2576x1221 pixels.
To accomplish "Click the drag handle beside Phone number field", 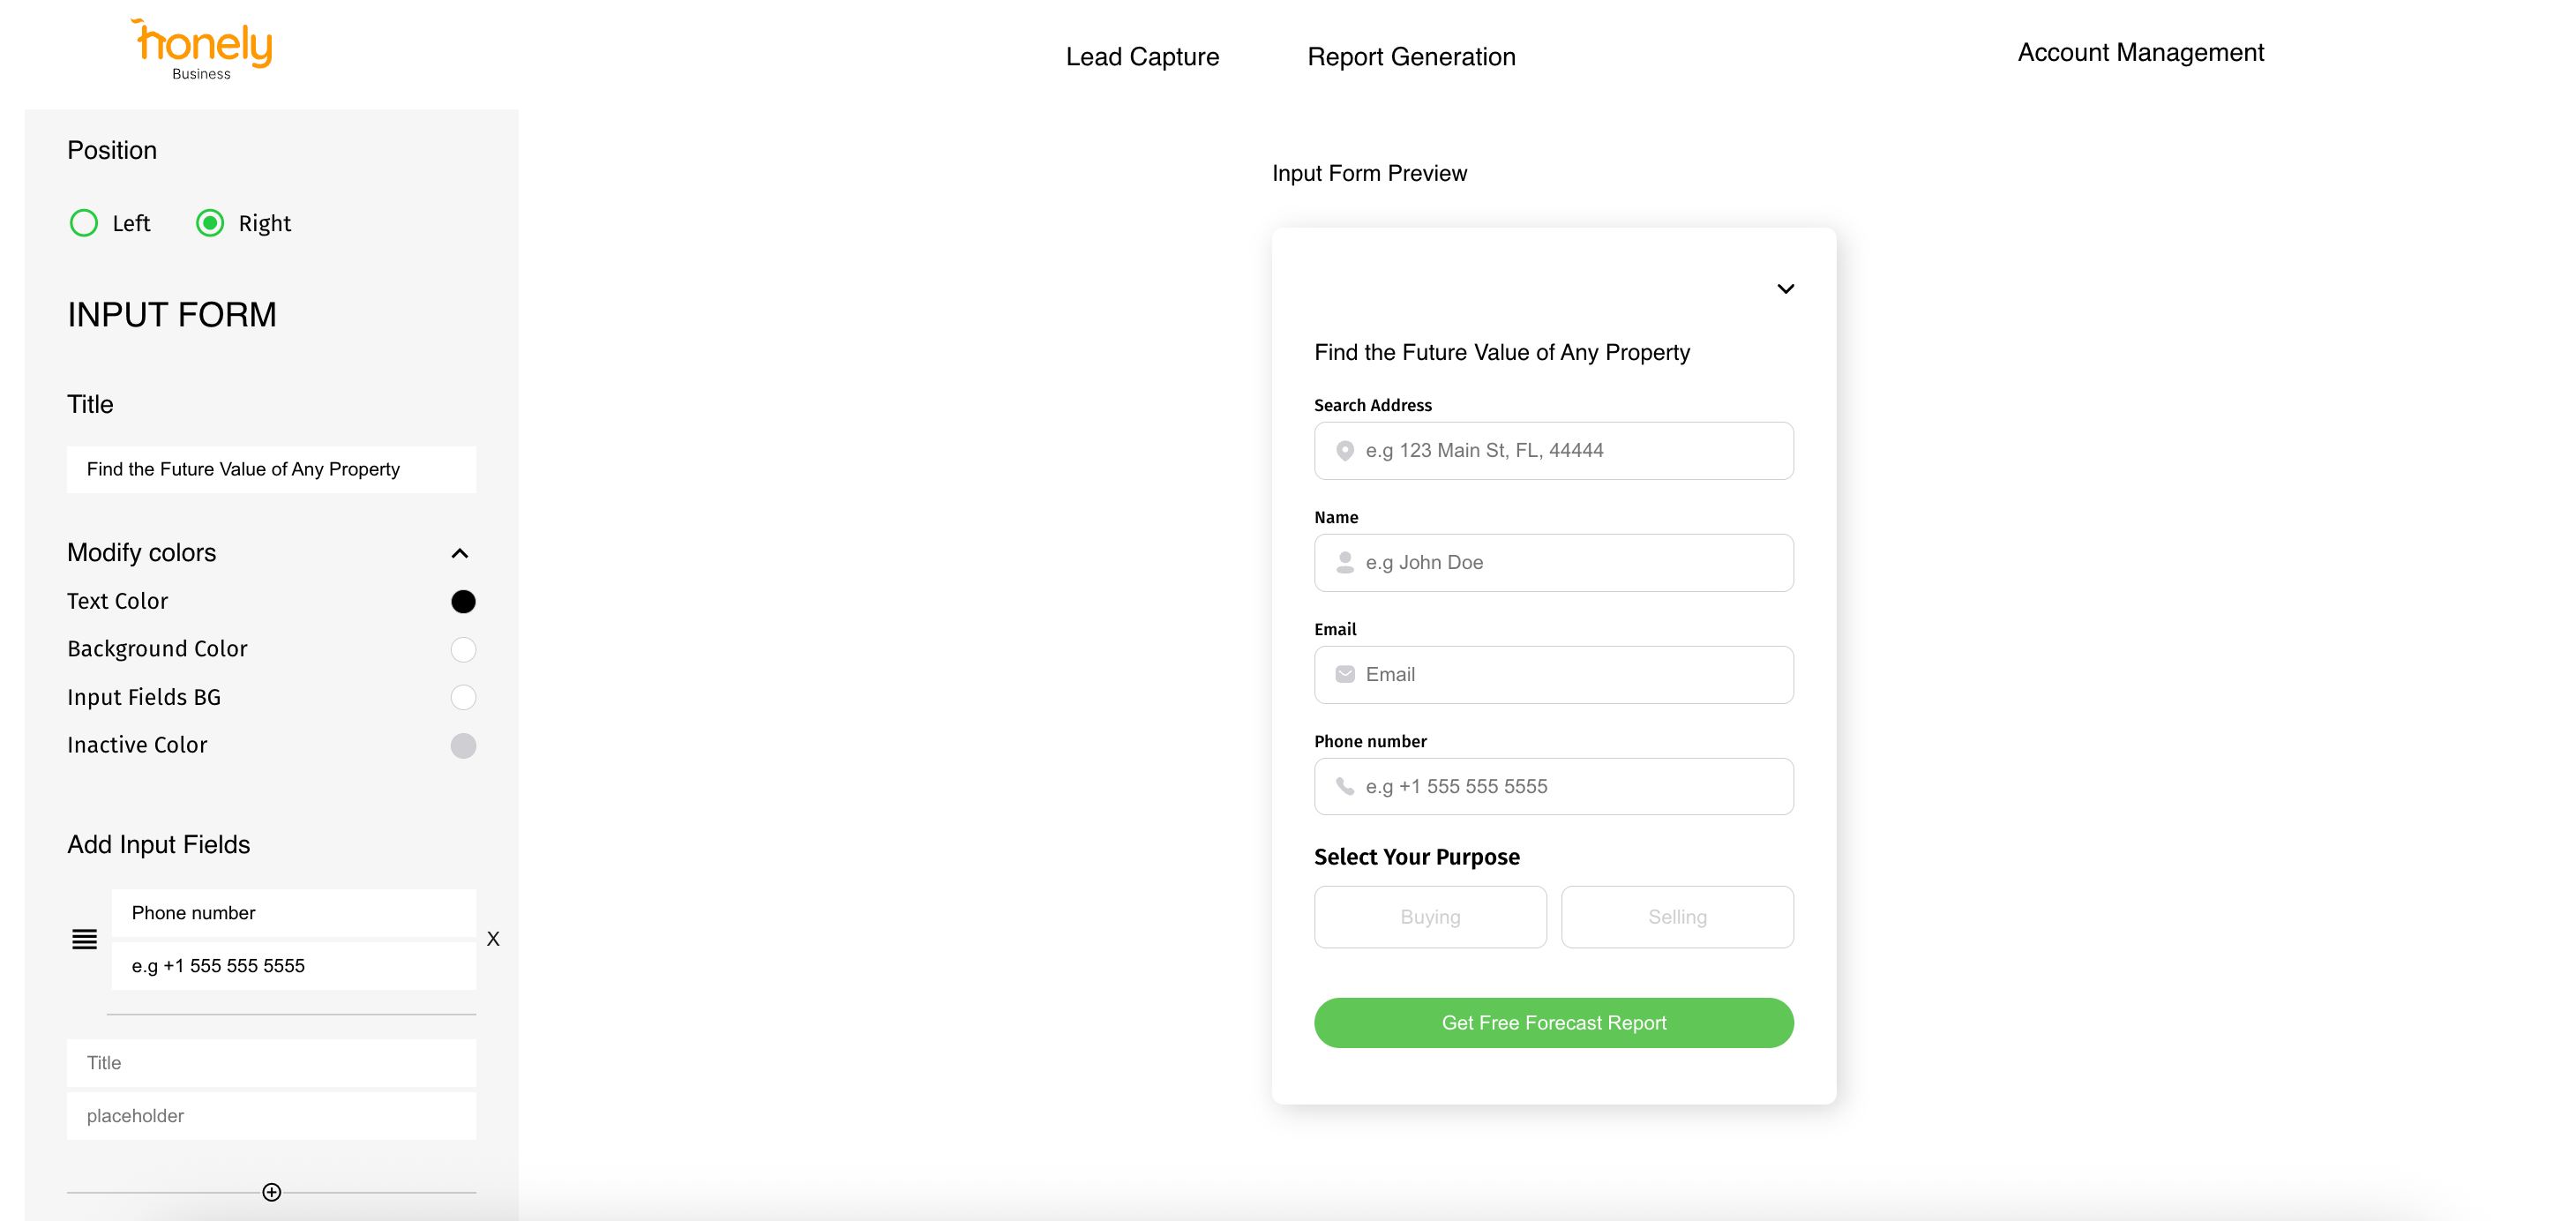I will [x=84, y=939].
